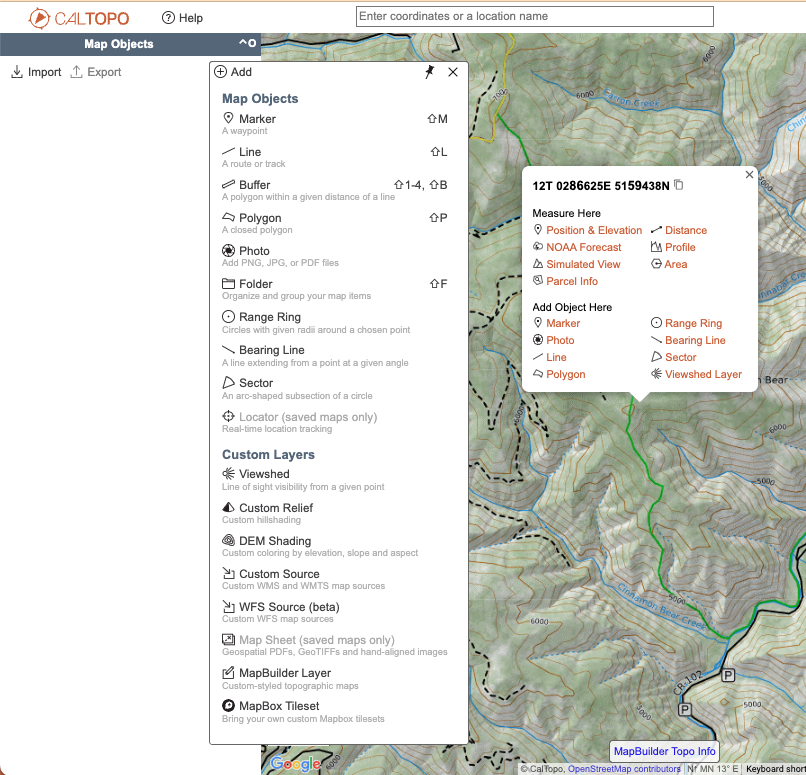Add a DEM Shading custom layer
This screenshot has height=775, width=806.
(274, 541)
